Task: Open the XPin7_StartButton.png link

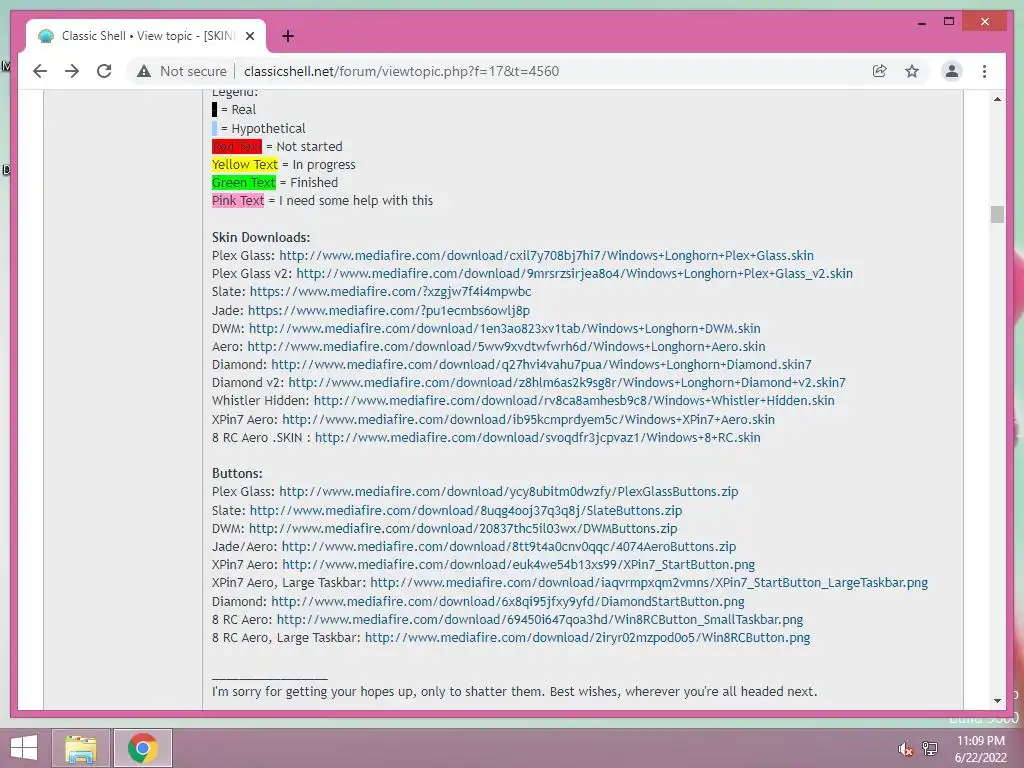Action: coord(519,564)
